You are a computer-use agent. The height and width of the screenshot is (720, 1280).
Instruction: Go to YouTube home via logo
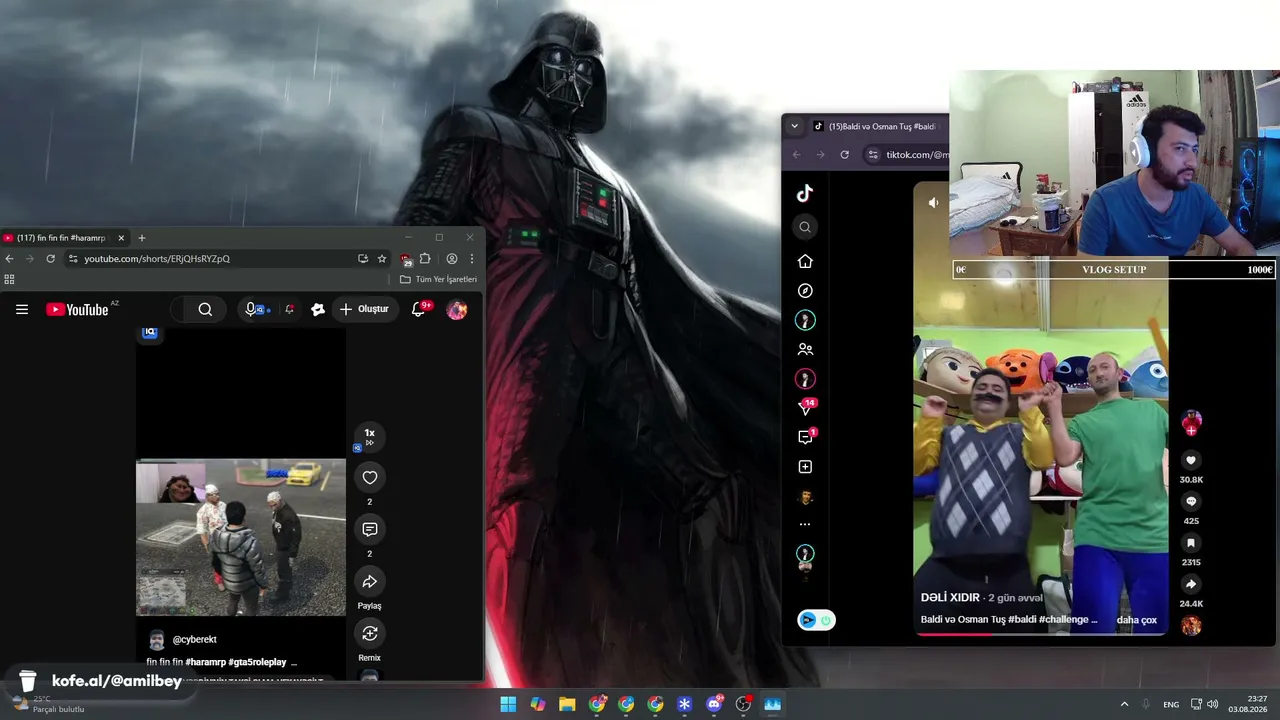77,310
